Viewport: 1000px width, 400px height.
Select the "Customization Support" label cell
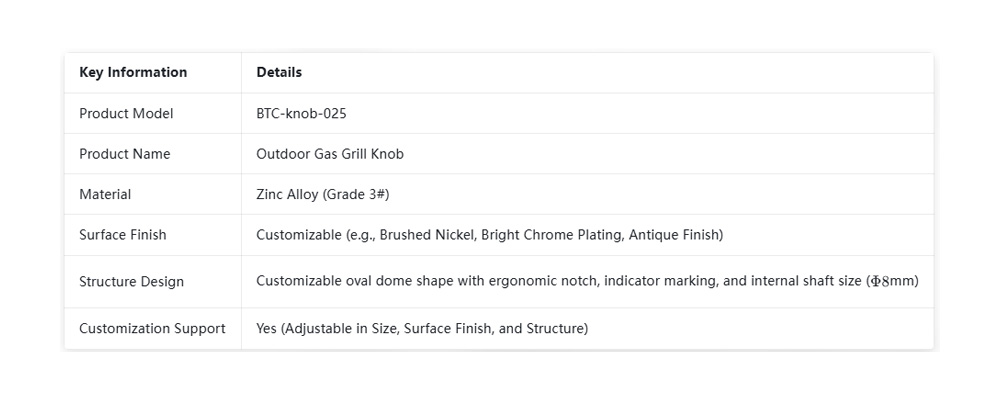click(x=152, y=328)
